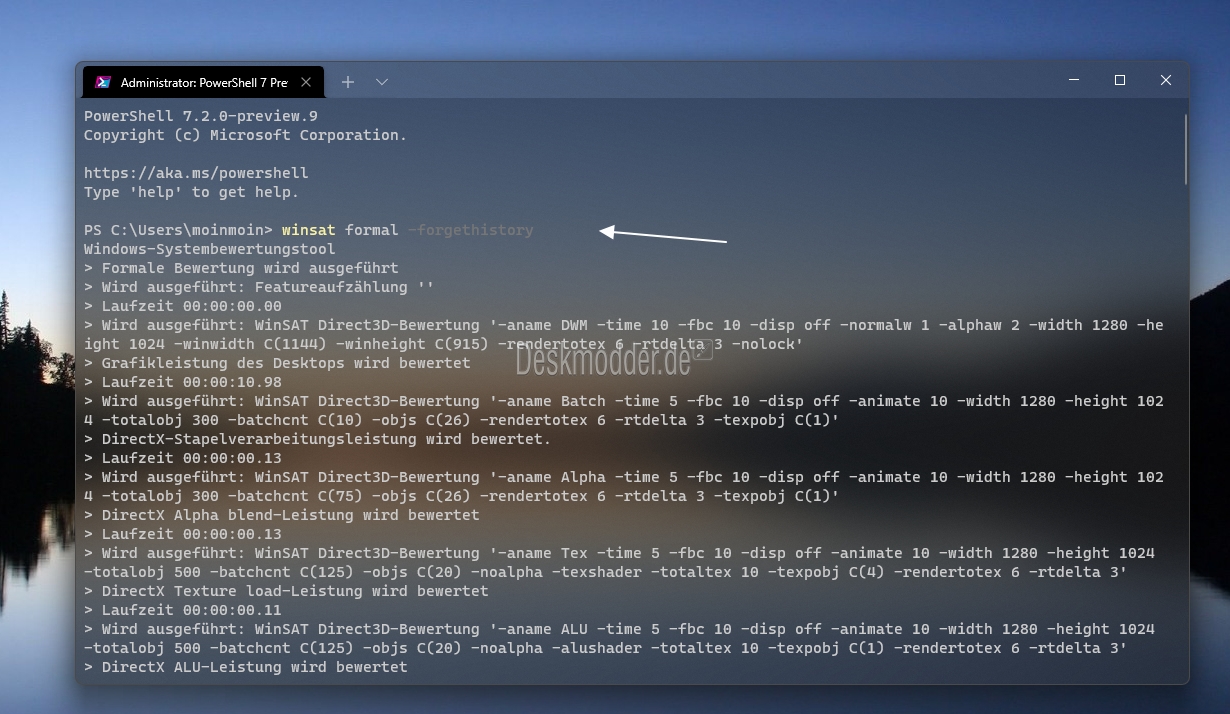Click the https://aka.ms/powershell link text
The image size is (1230, 714).
(196, 173)
